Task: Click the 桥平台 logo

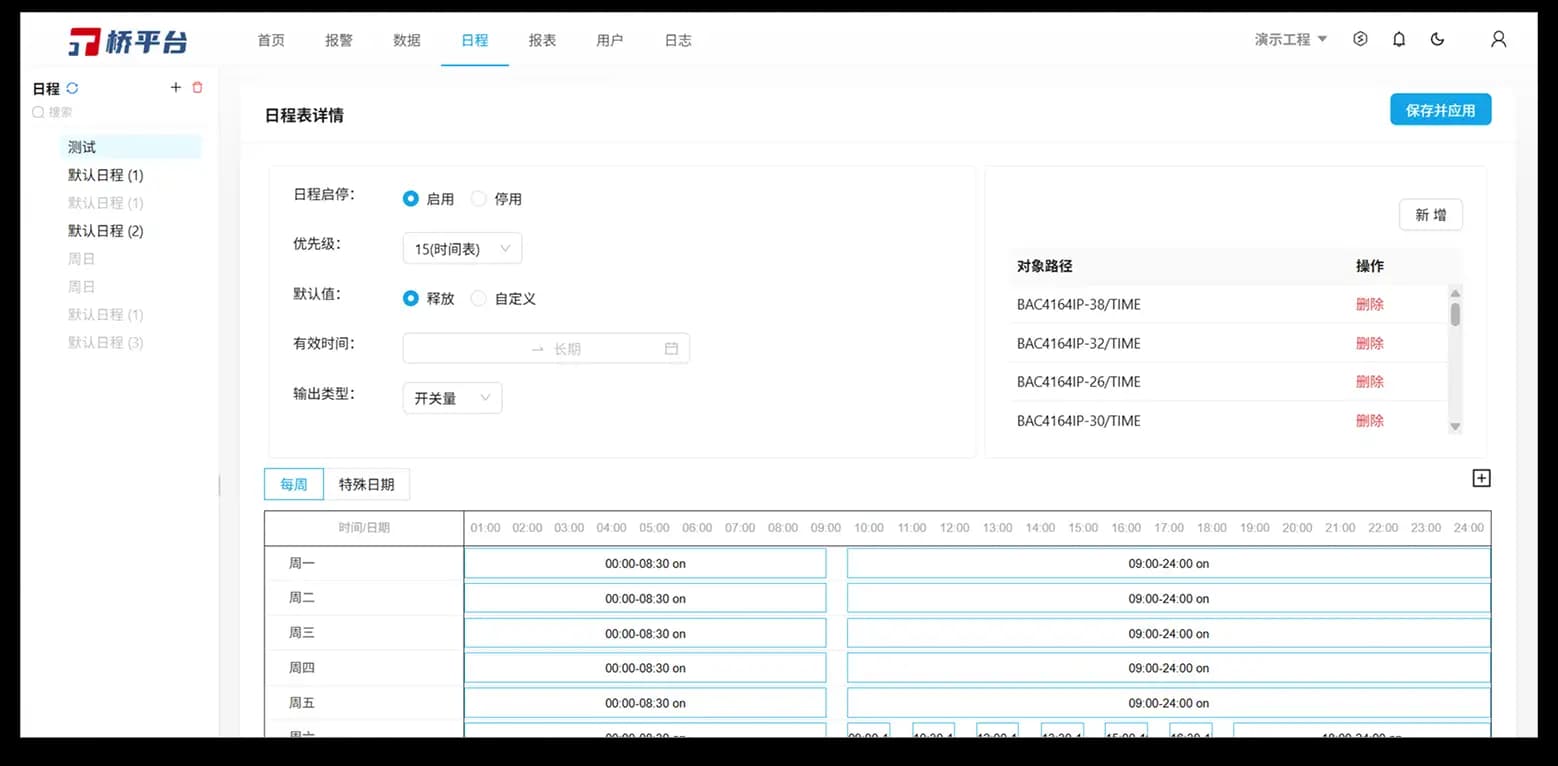Action: (128, 41)
